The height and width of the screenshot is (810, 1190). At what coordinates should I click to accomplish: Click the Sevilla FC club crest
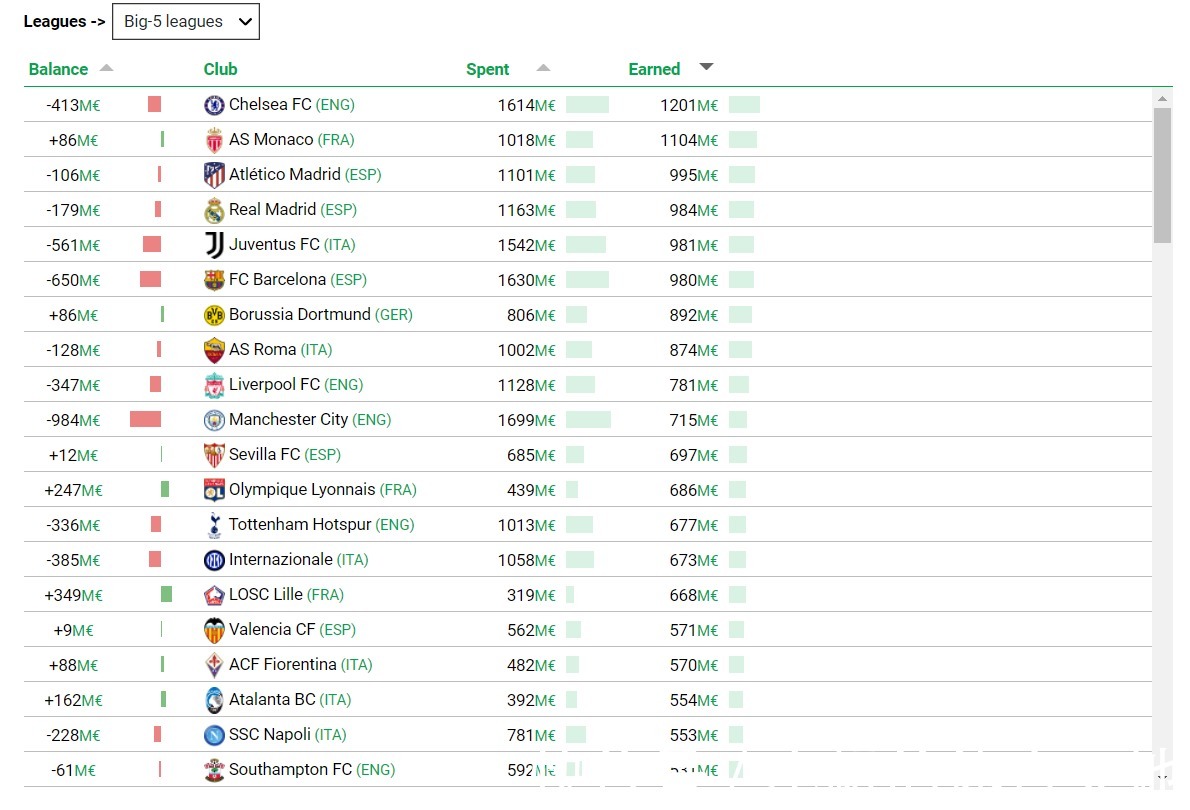pyautogui.click(x=214, y=455)
